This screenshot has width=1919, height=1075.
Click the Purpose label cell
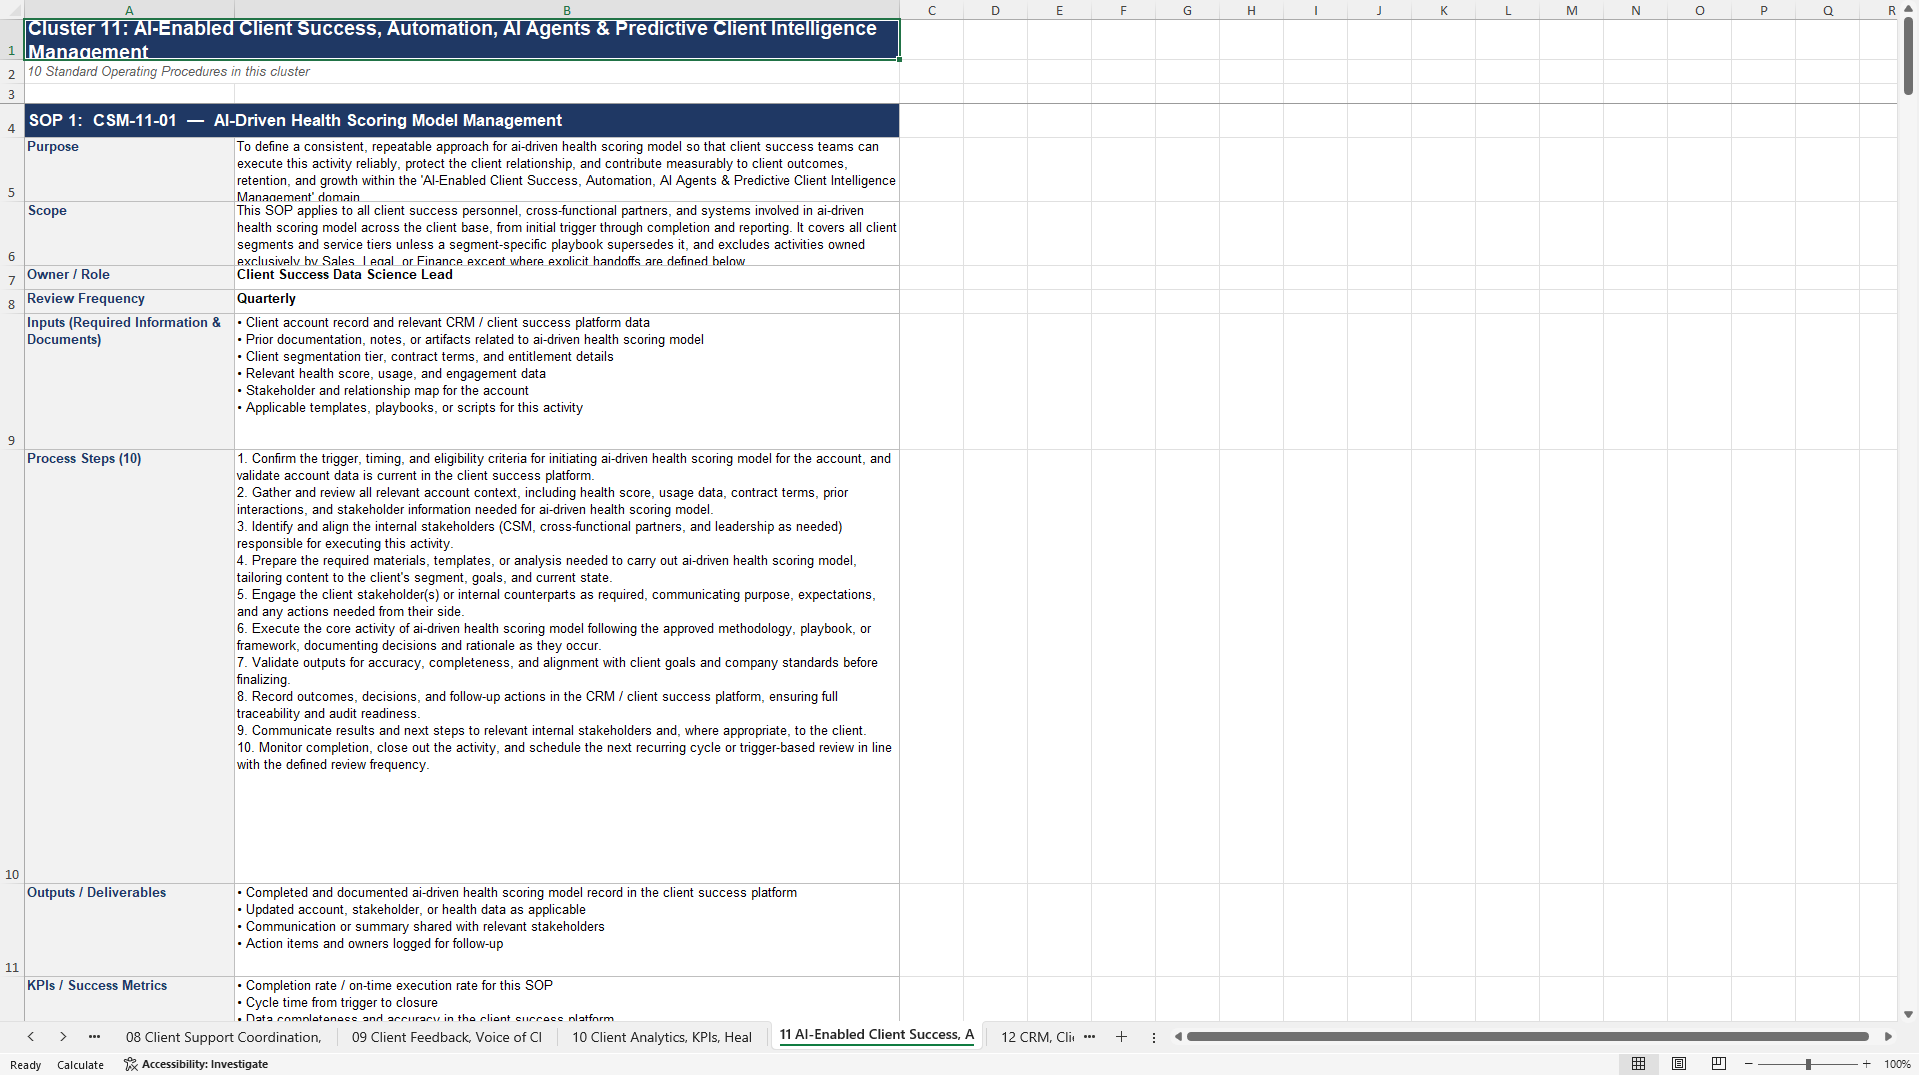pos(129,170)
